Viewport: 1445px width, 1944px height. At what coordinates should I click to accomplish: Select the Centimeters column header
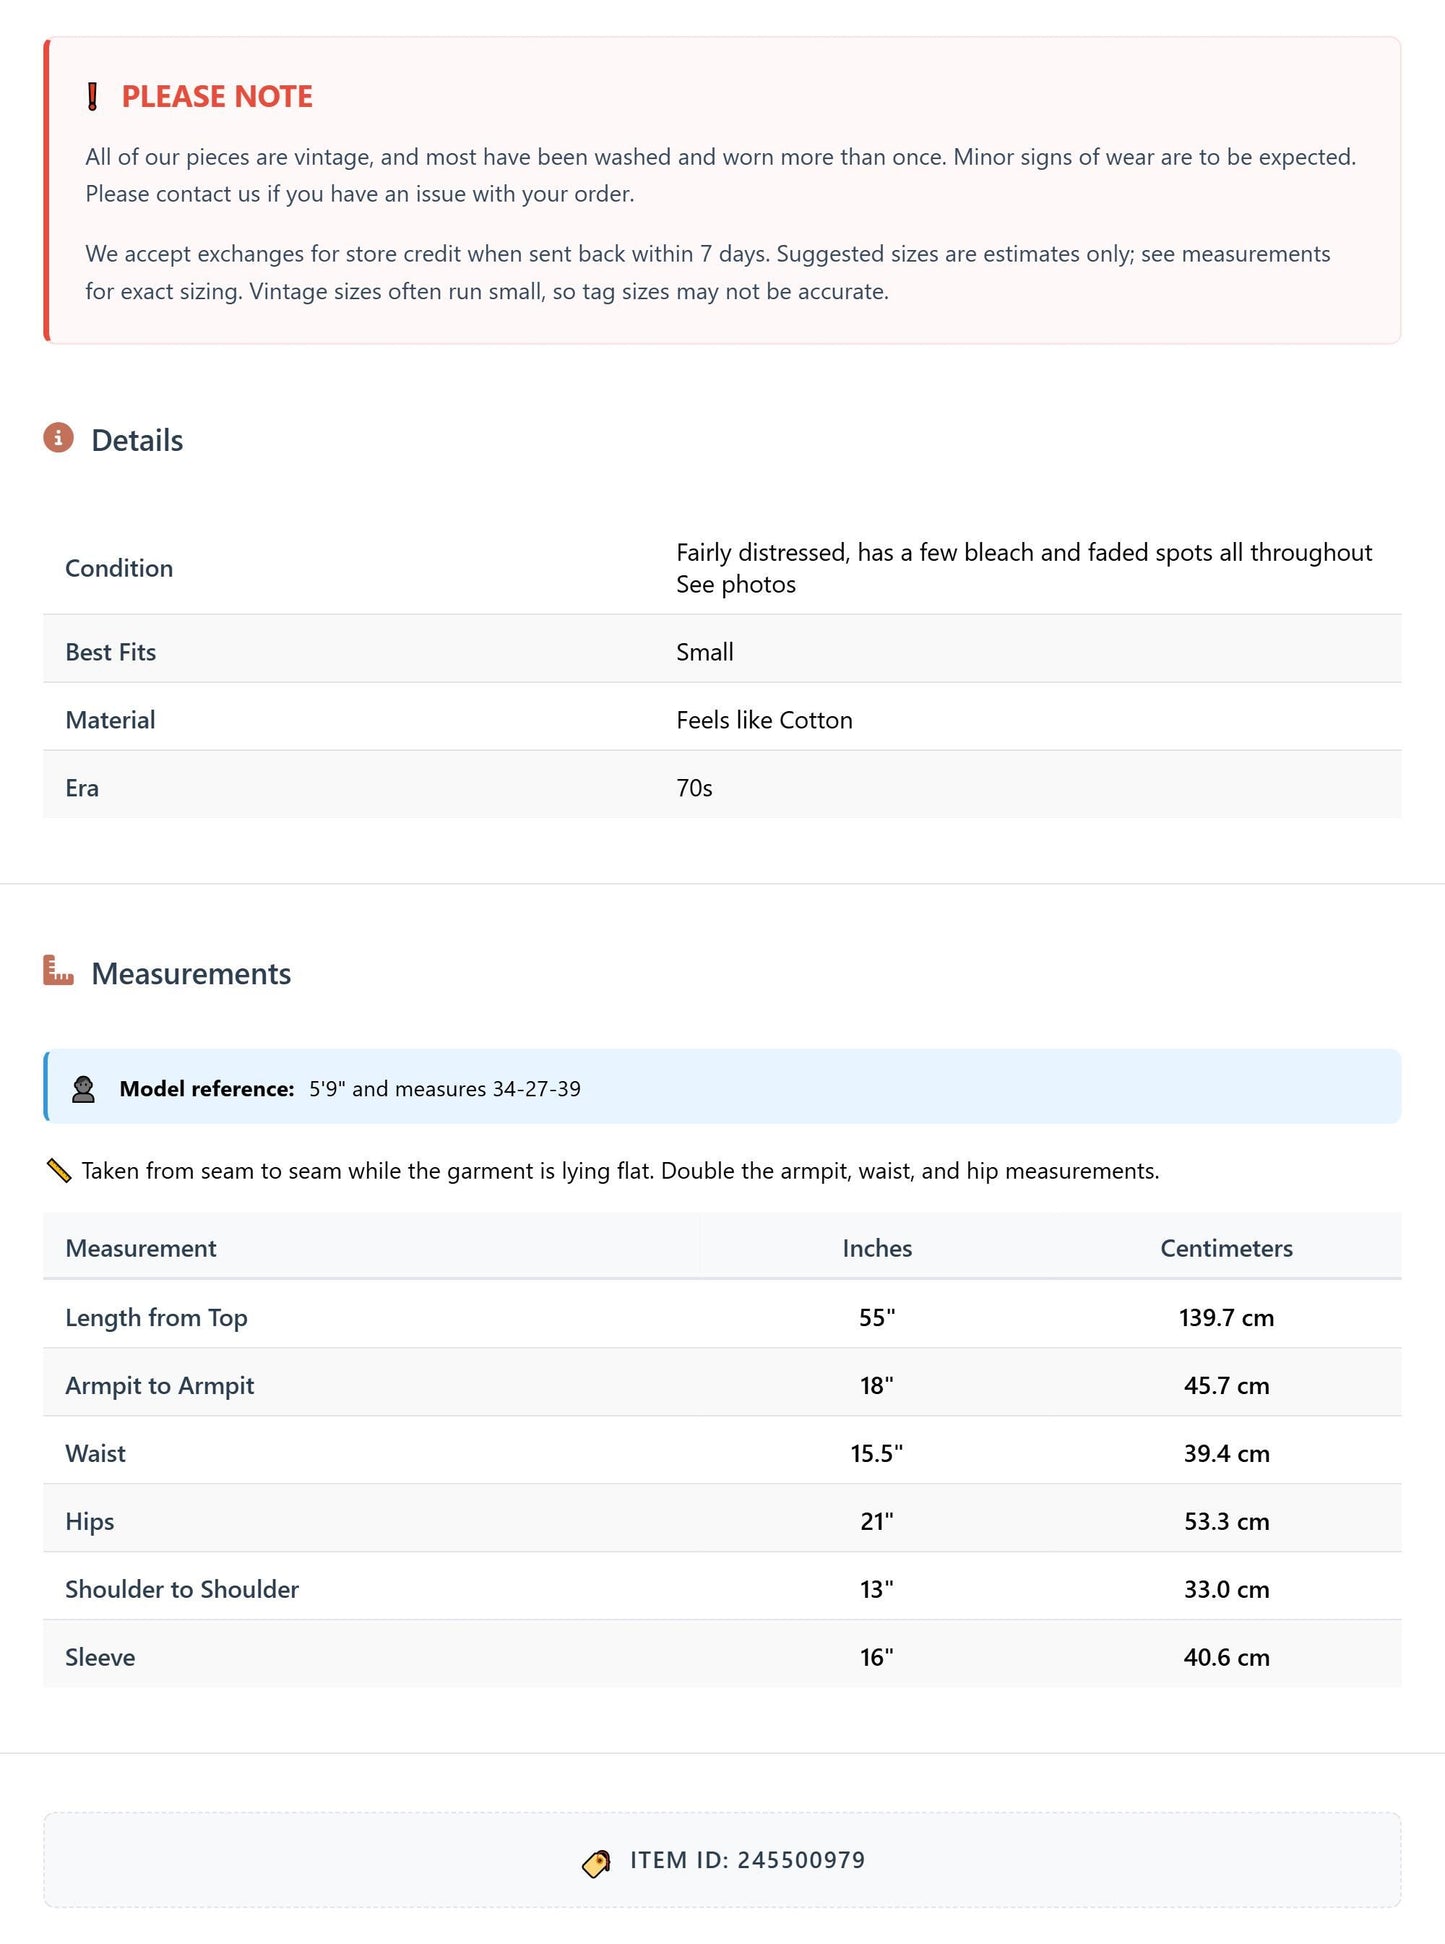pos(1226,1248)
